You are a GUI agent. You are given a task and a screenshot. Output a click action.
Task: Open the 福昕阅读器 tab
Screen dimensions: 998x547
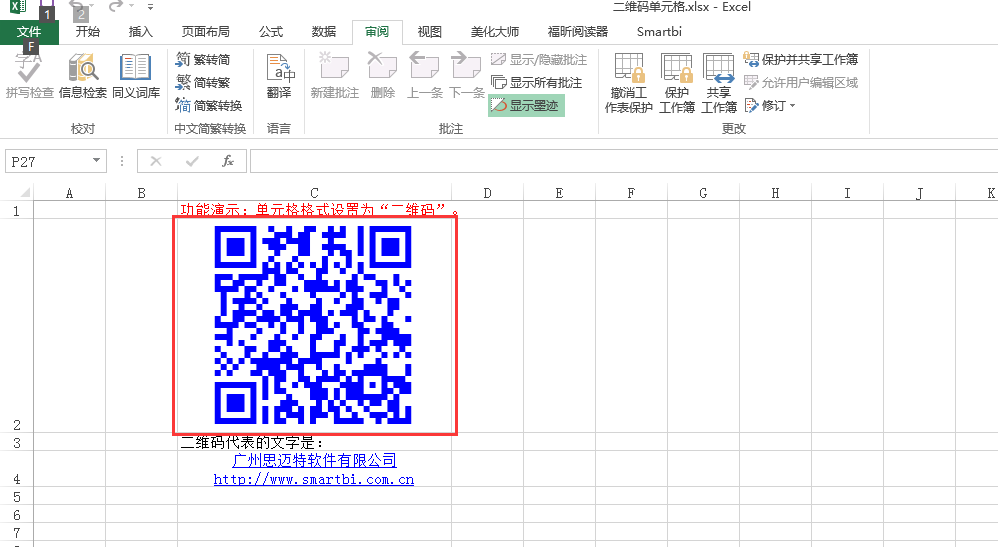(577, 32)
